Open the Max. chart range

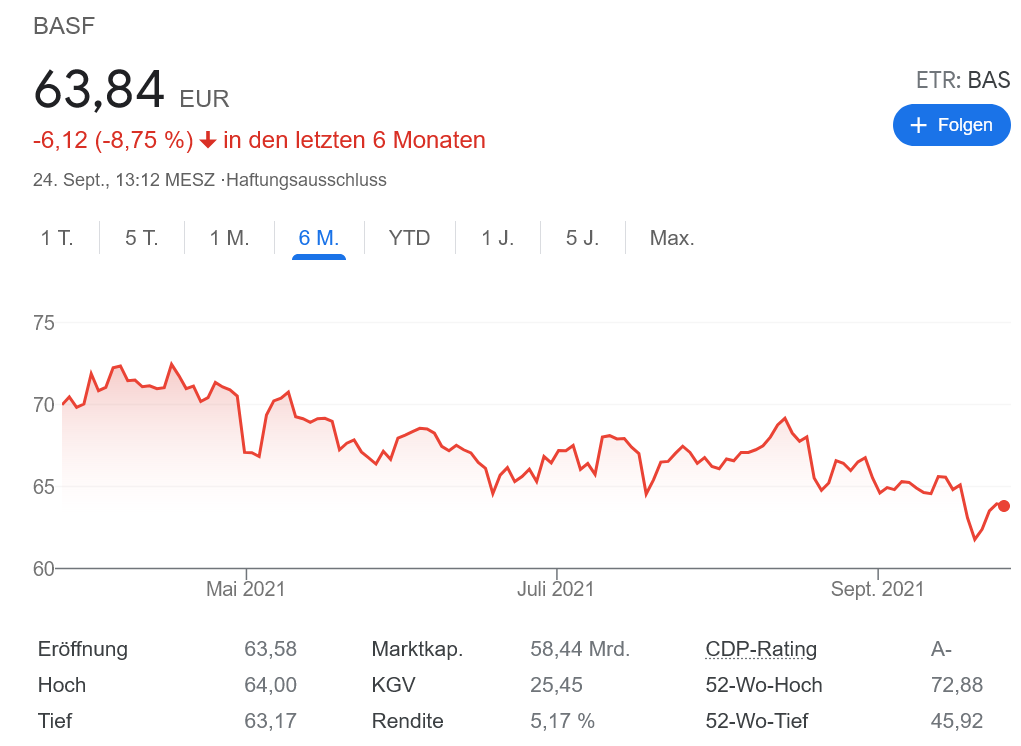point(672,238)
